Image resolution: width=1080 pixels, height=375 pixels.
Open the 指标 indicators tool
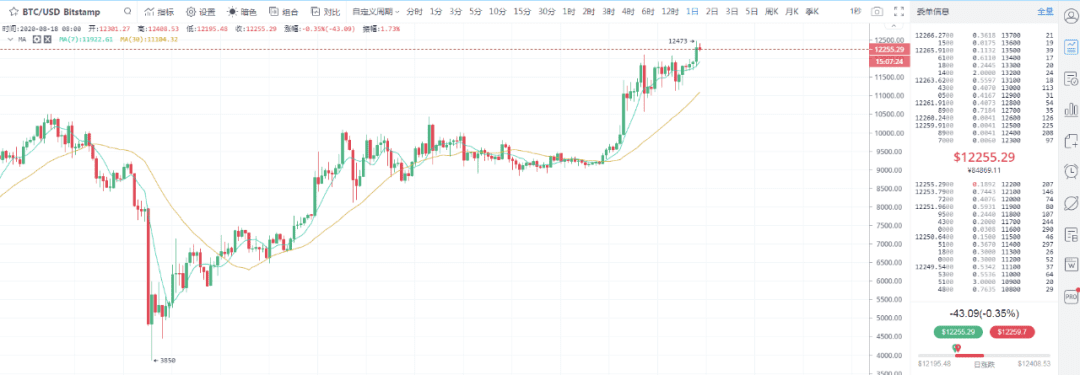[160, 12]
